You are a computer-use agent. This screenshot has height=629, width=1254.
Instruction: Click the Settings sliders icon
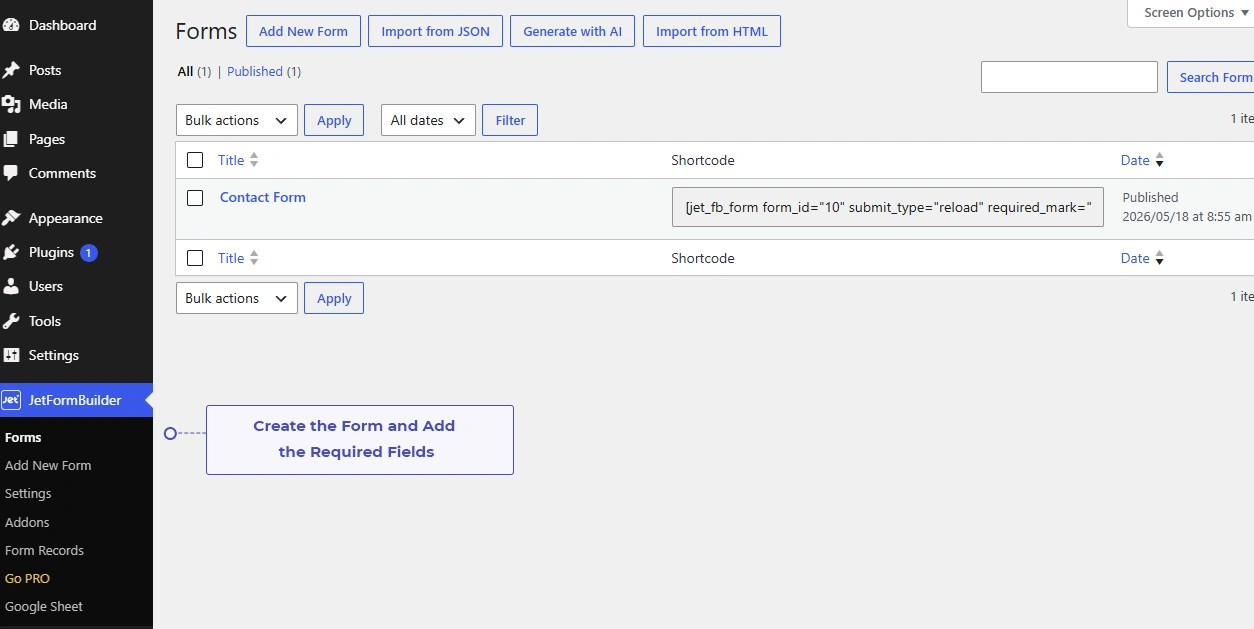[x=11, y=355]
